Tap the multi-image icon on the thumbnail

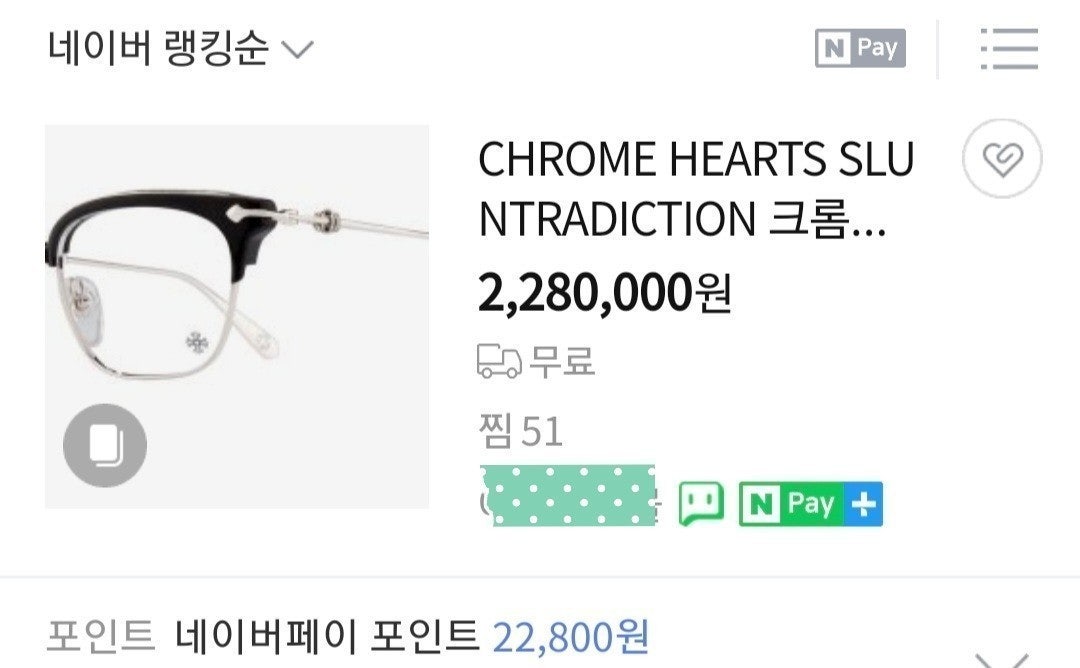[x=105, y=445]
